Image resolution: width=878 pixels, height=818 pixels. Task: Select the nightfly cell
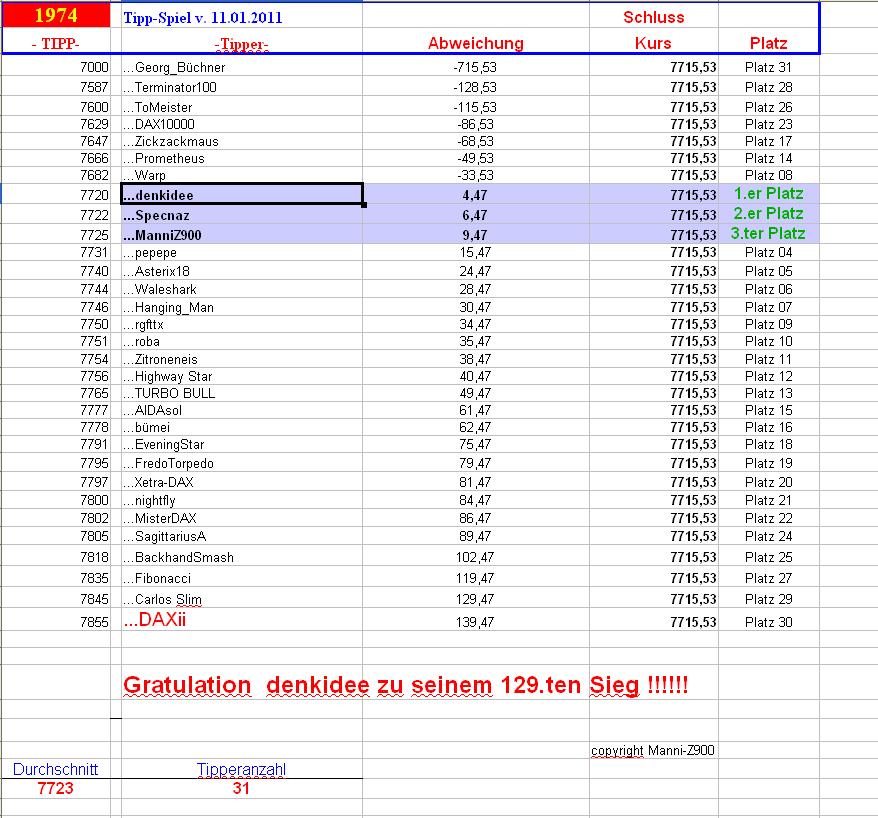pos(242,501)
